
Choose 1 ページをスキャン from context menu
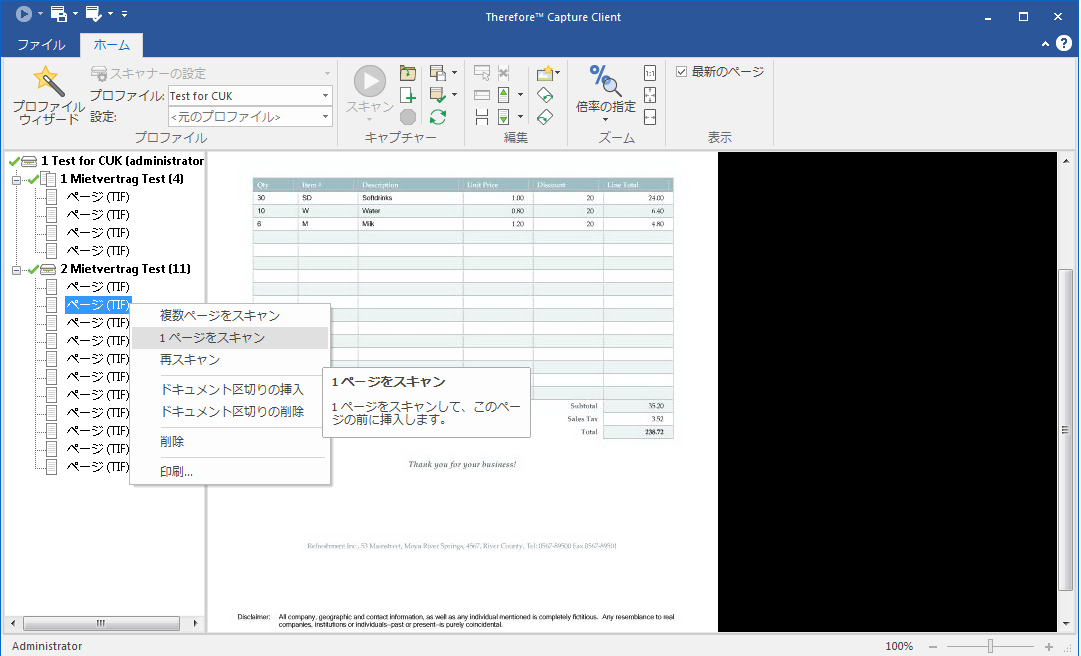230,338
